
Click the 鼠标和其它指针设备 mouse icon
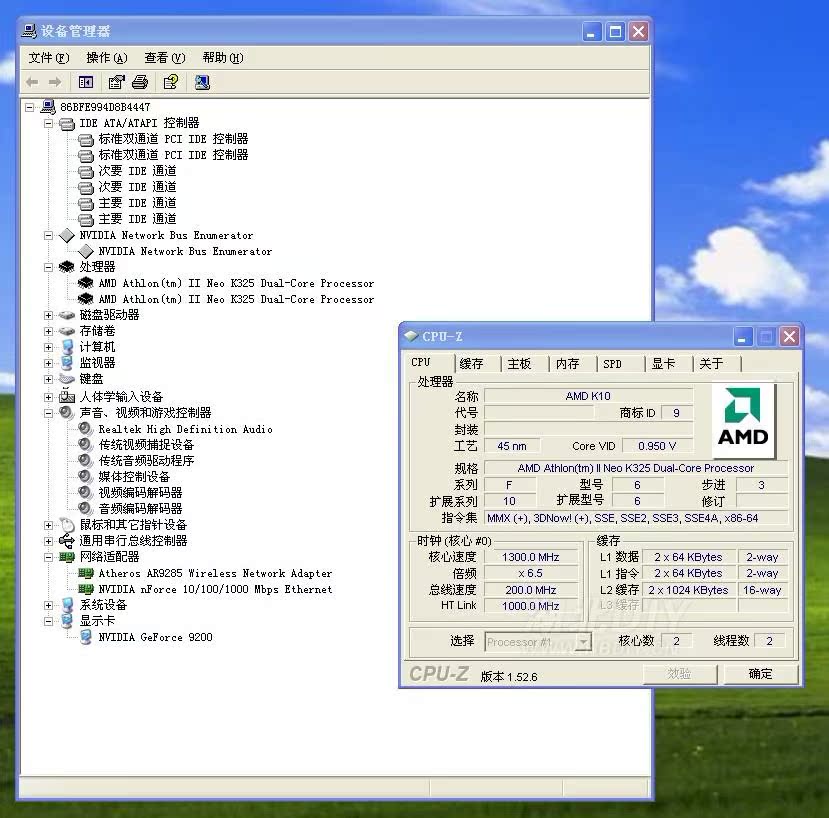click(x=67, y=525)
